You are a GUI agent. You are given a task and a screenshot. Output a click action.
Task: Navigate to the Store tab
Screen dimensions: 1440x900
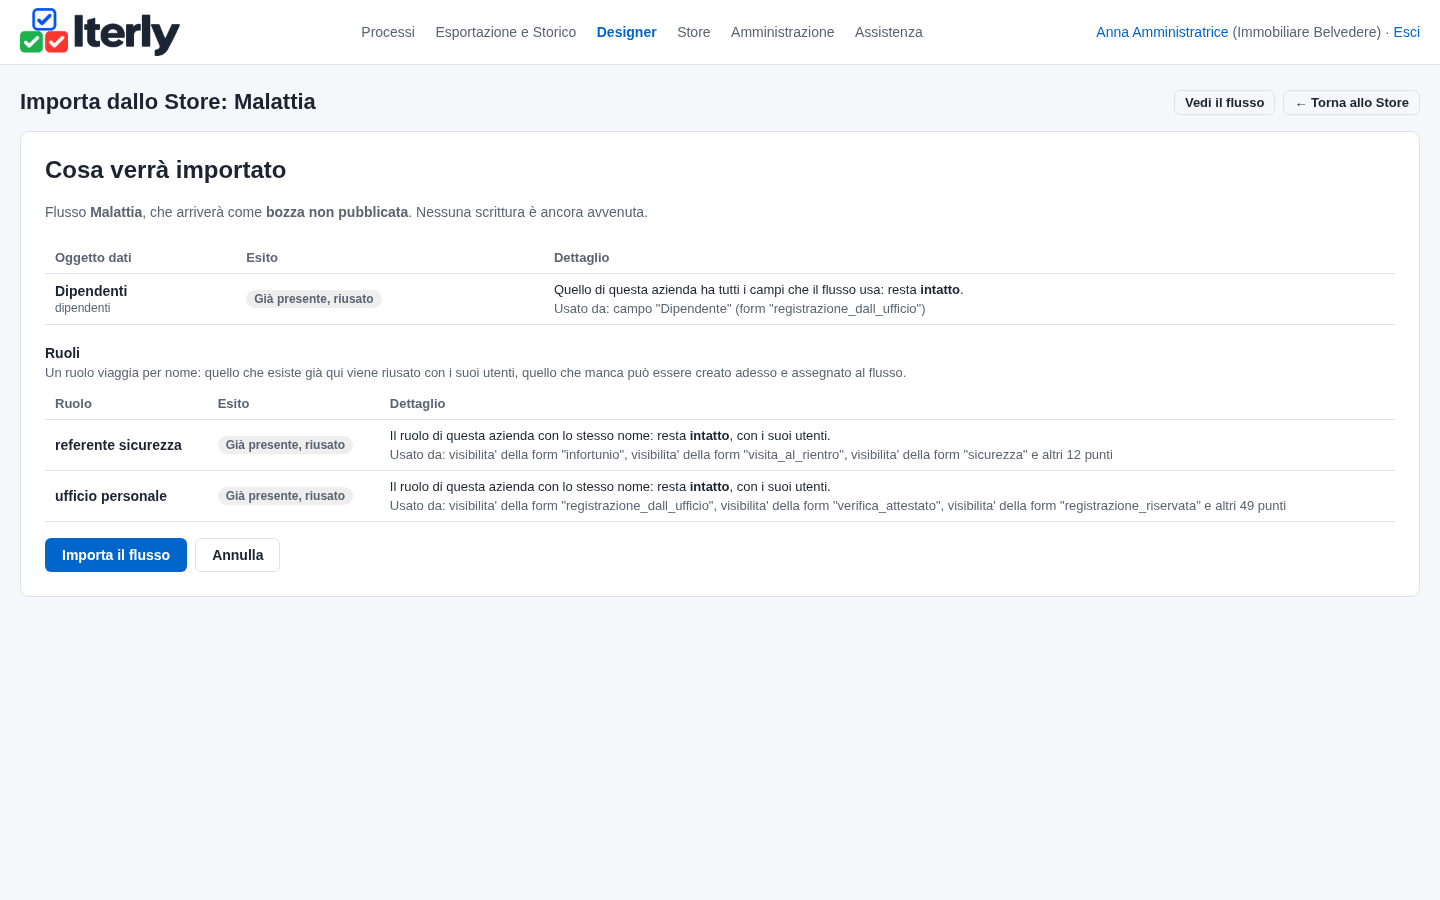[x=694, y=32]
